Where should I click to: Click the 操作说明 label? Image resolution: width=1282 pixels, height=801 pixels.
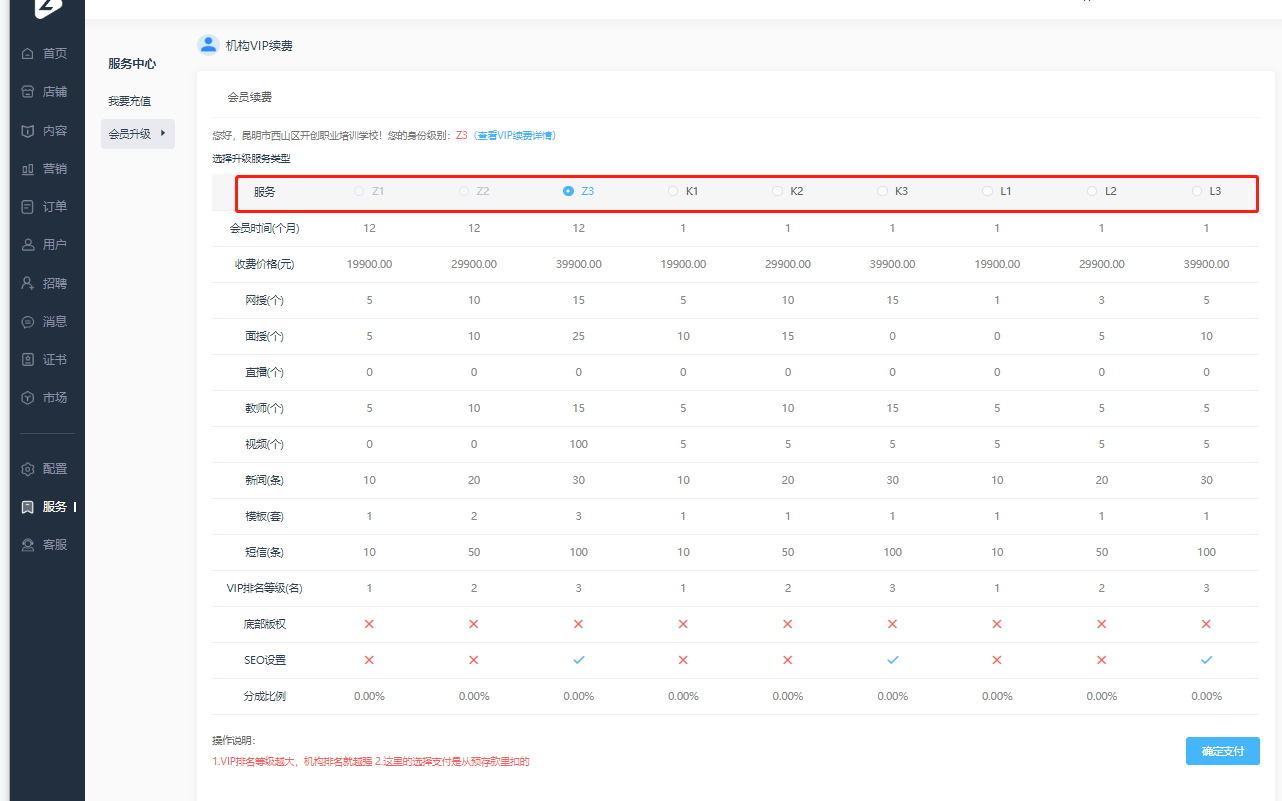(234, 741)
